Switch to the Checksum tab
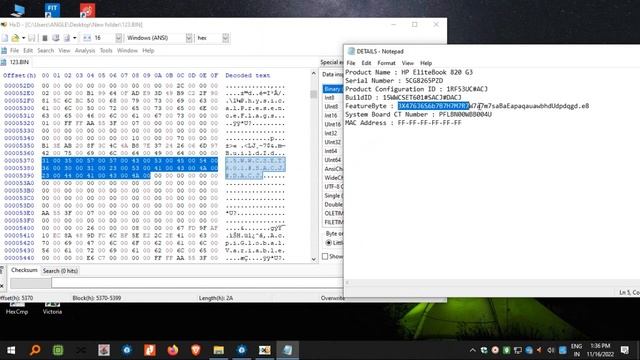 [24, 270]
